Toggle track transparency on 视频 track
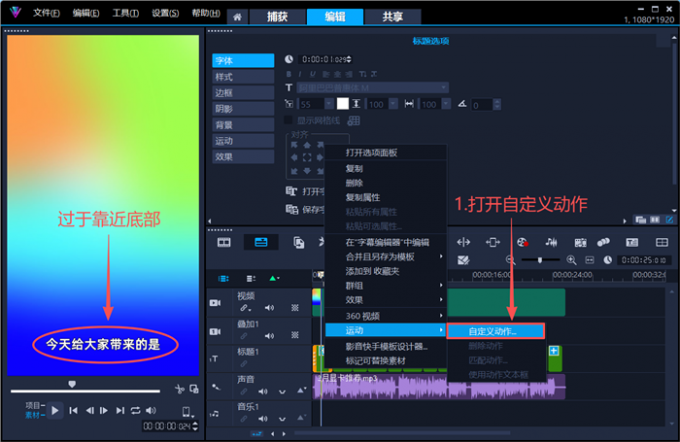Viewport: 680px width, 442px height. click(295, 308)
